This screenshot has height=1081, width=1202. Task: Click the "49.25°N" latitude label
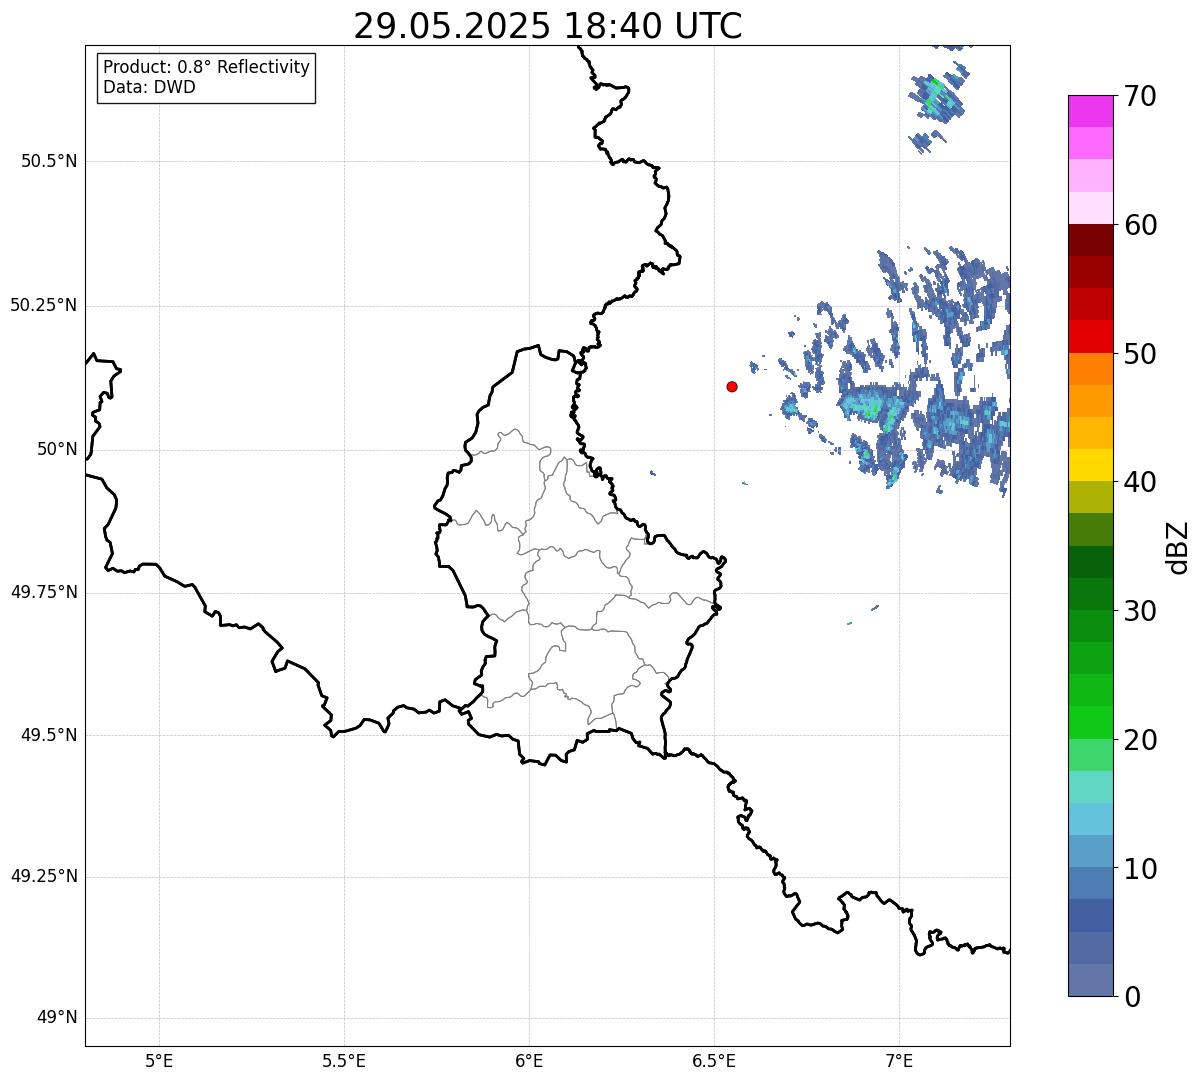(43, 877)
